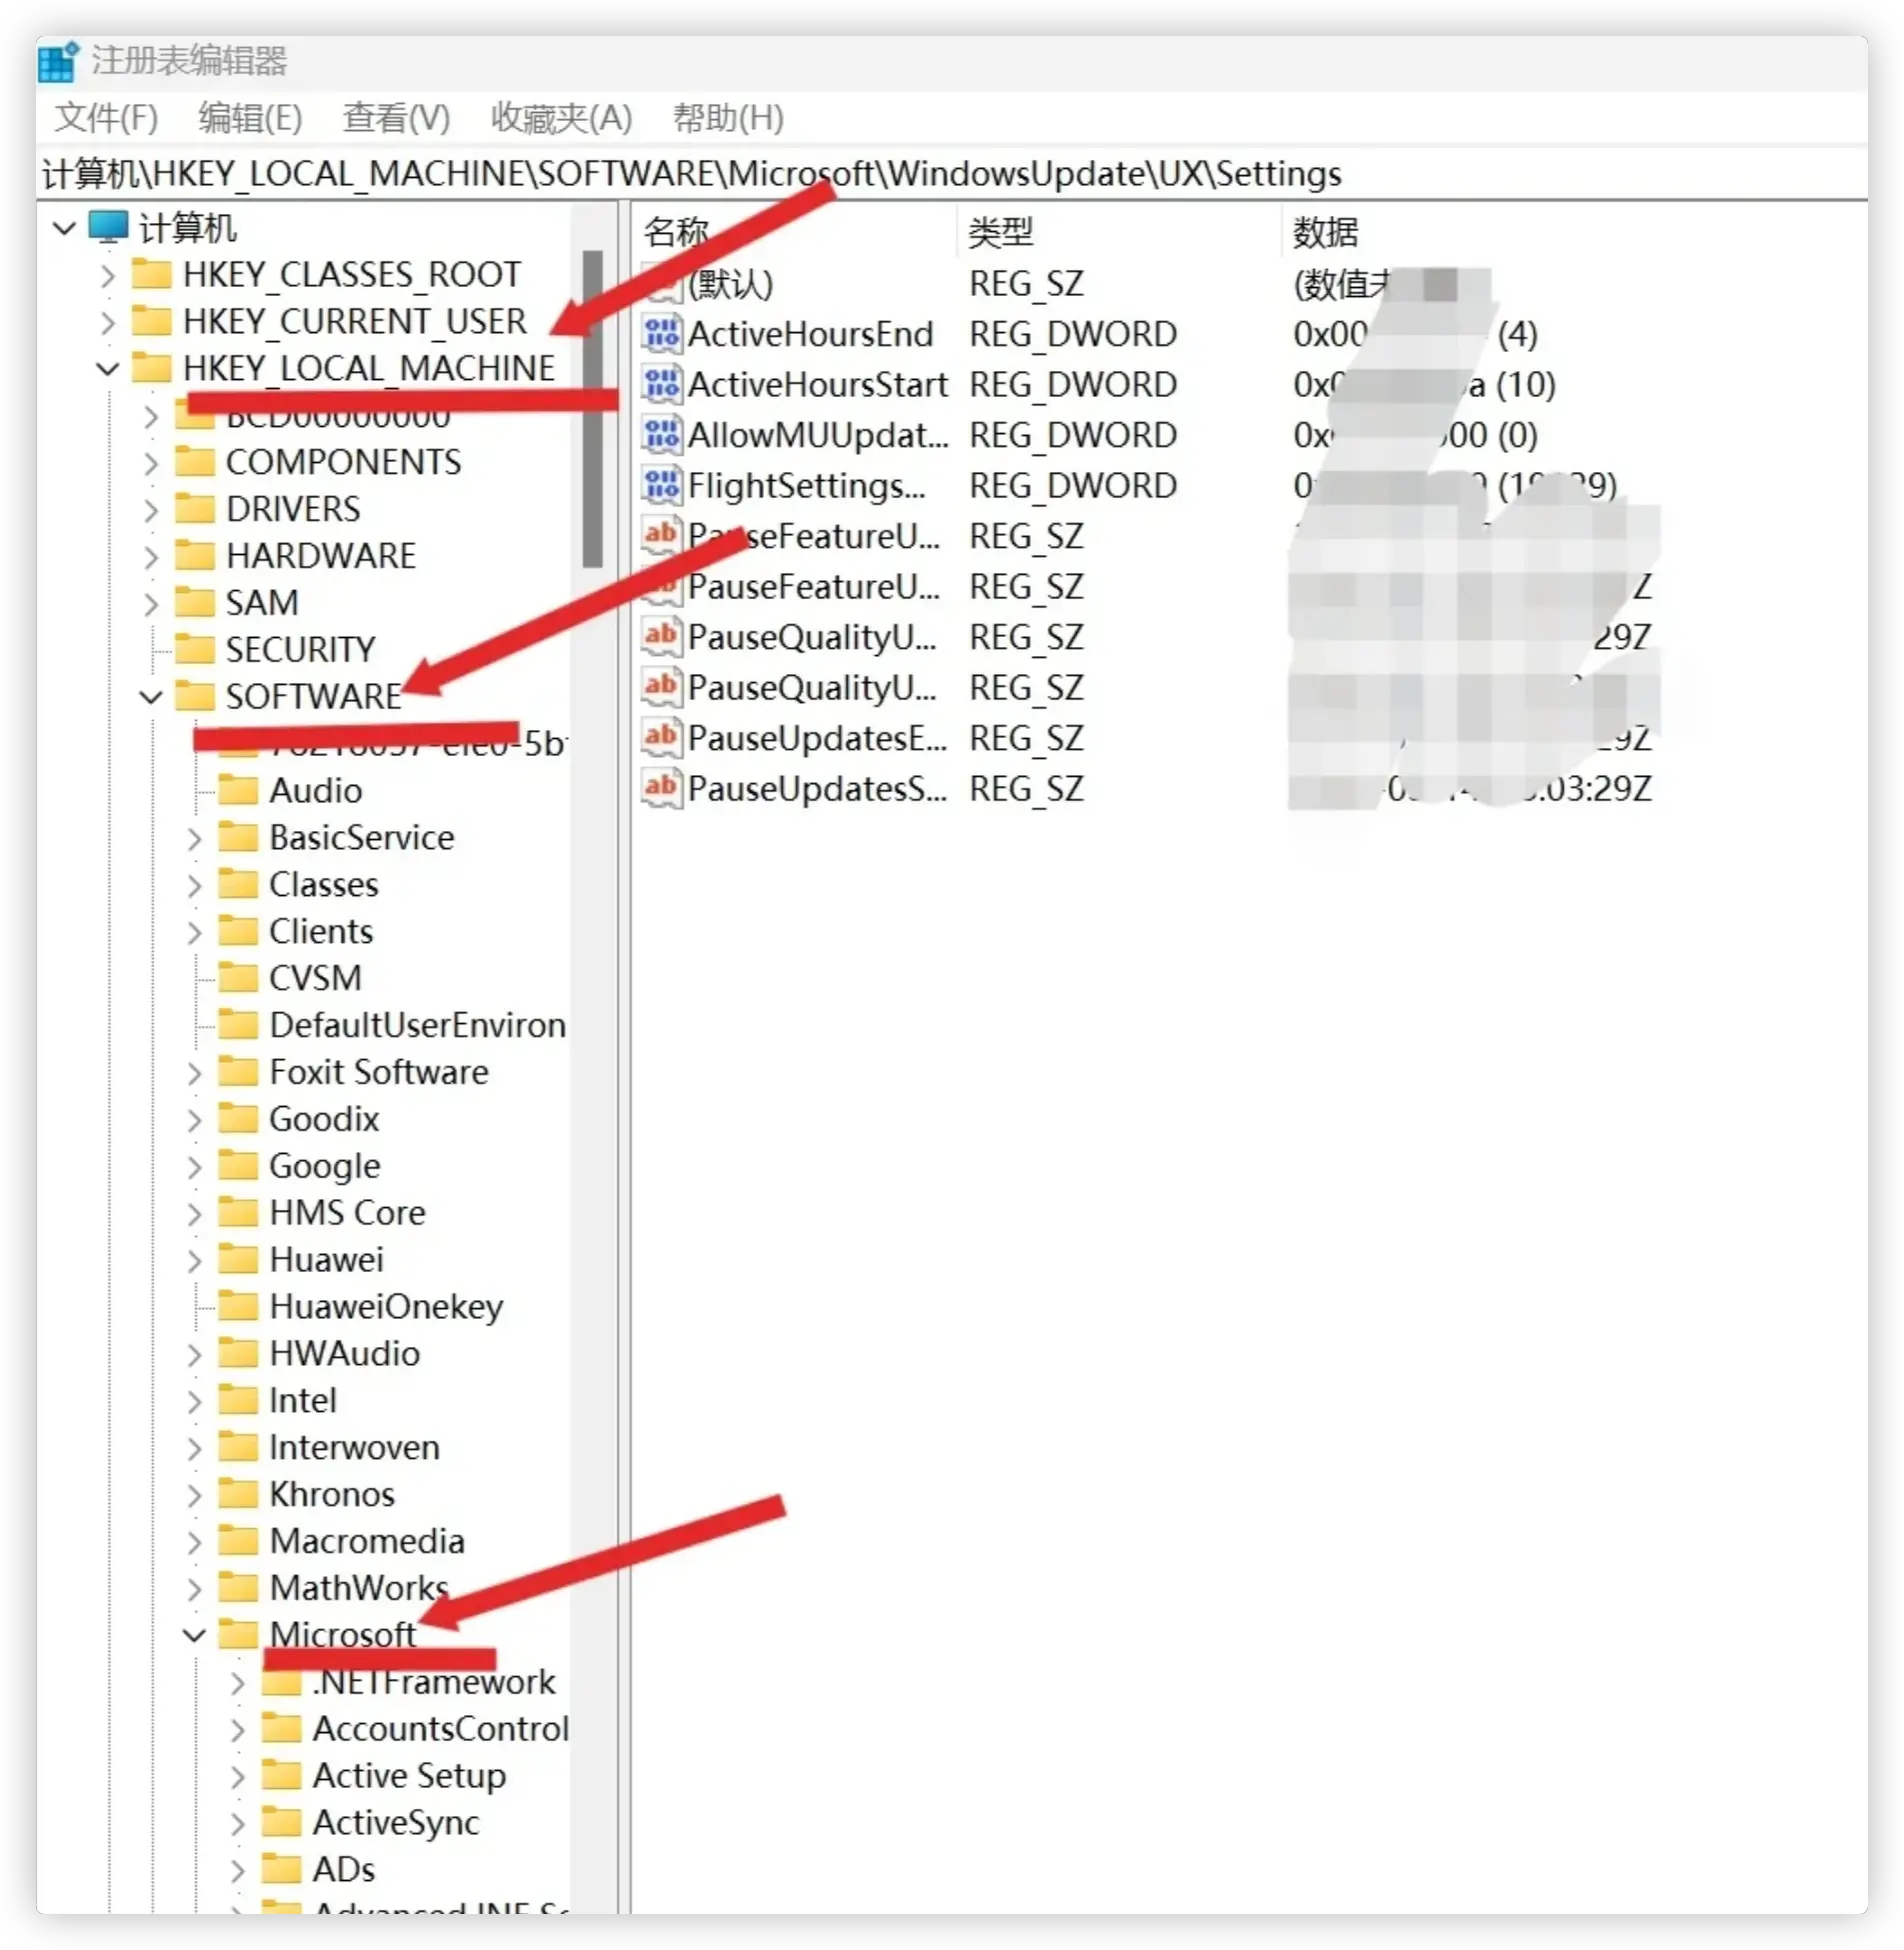Select the ActiveSync key

[396, 1822]
